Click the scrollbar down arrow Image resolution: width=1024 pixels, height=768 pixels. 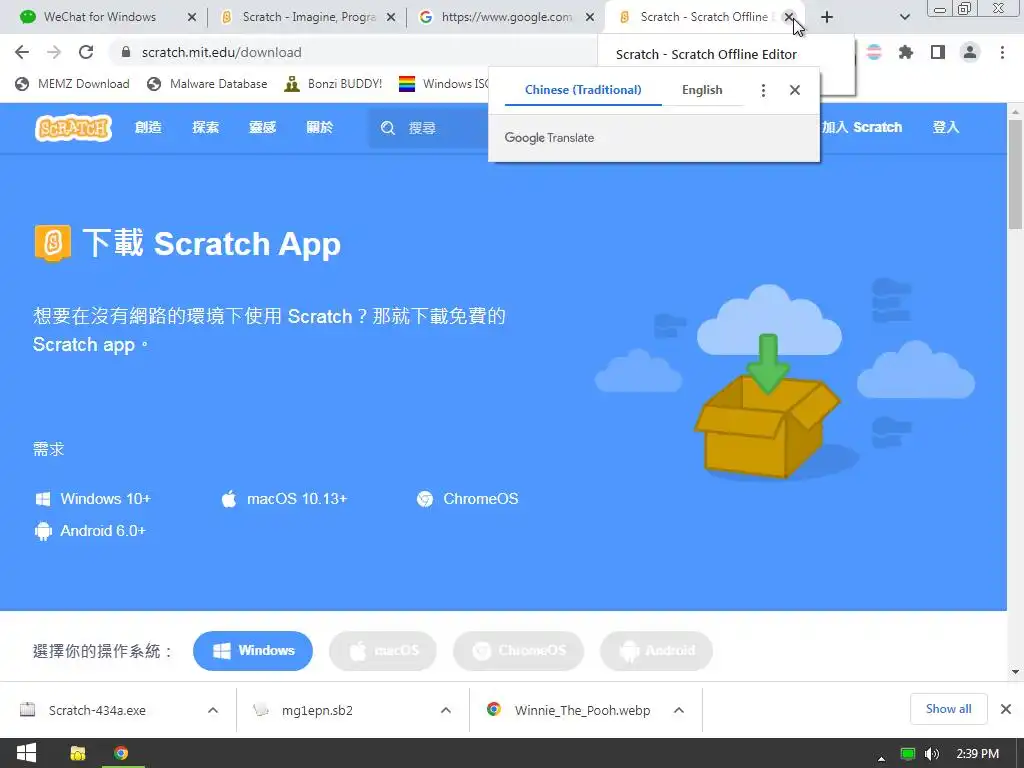[1015, 671]
